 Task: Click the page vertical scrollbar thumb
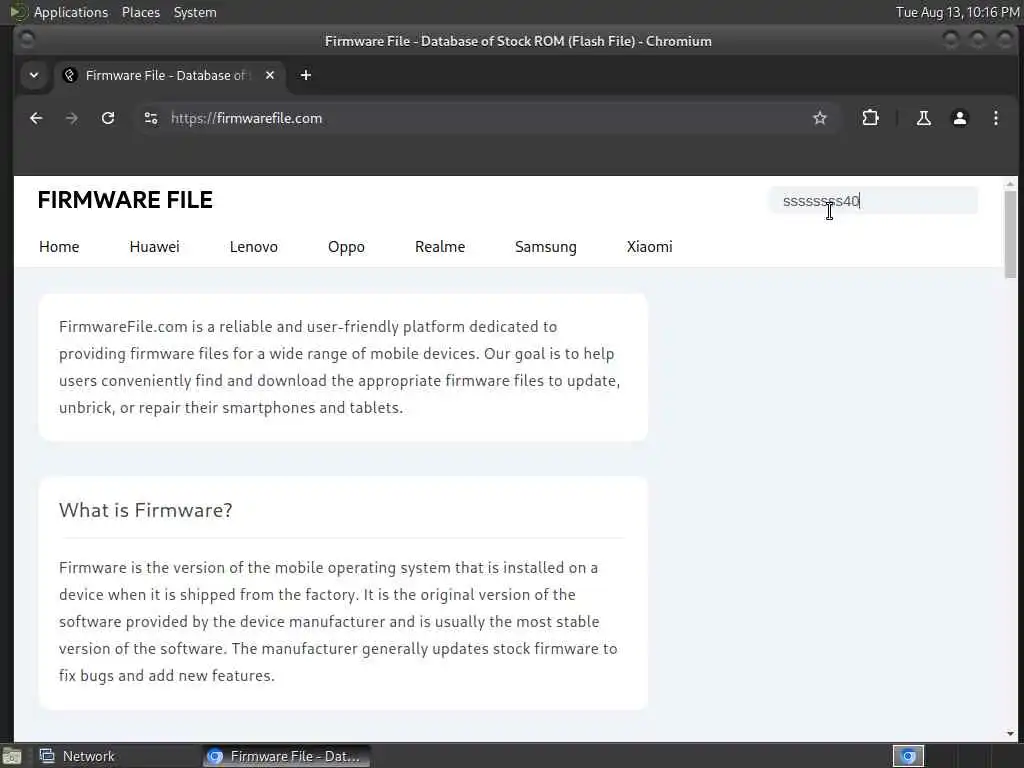[1010, 235]
